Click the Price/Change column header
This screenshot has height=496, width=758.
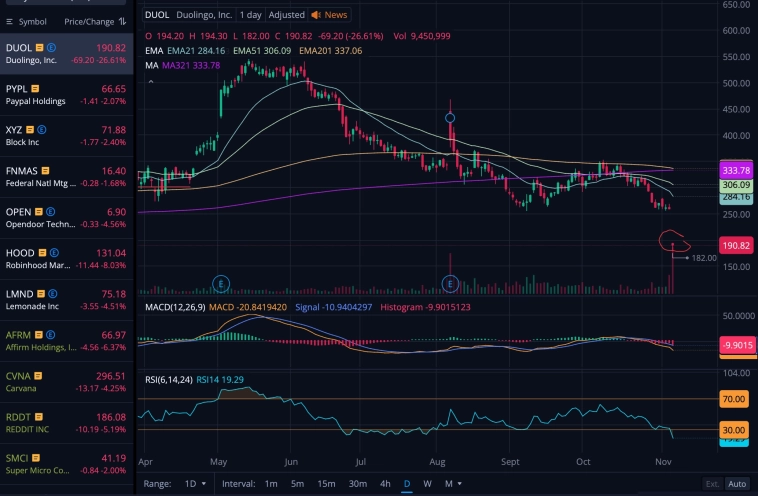coord(89,22)
